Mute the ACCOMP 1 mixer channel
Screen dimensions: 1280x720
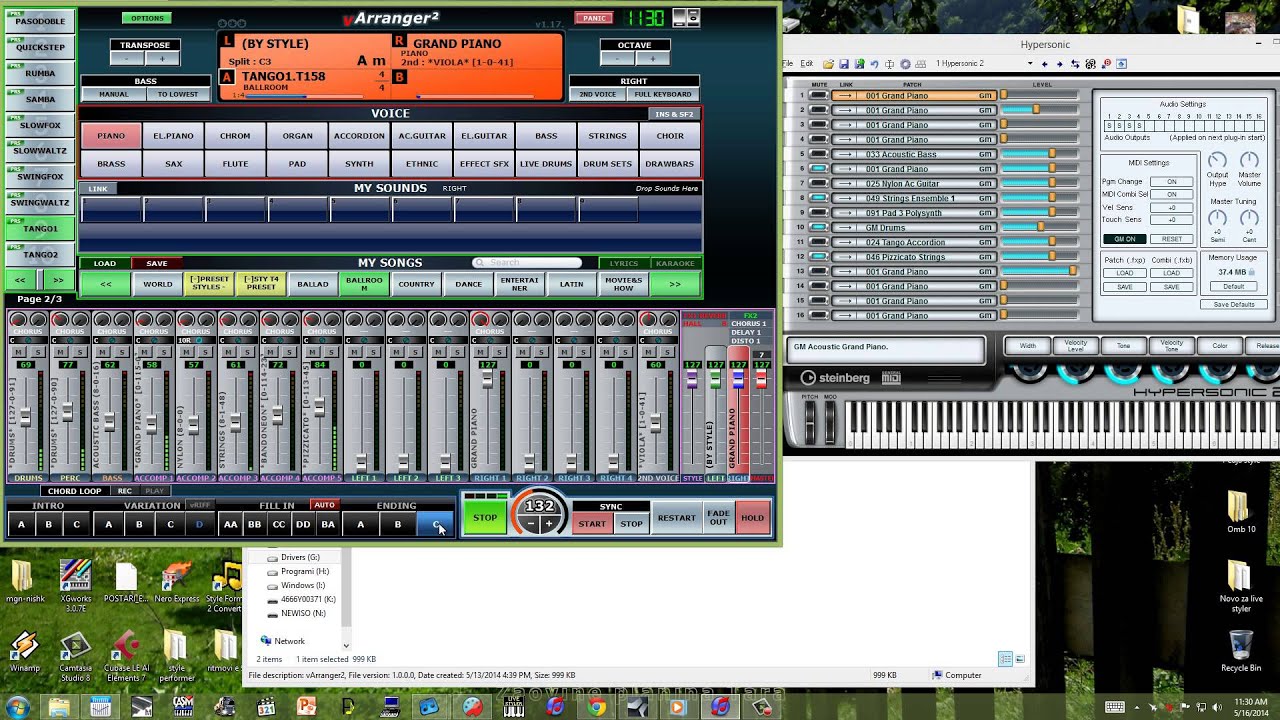point(146,352)
